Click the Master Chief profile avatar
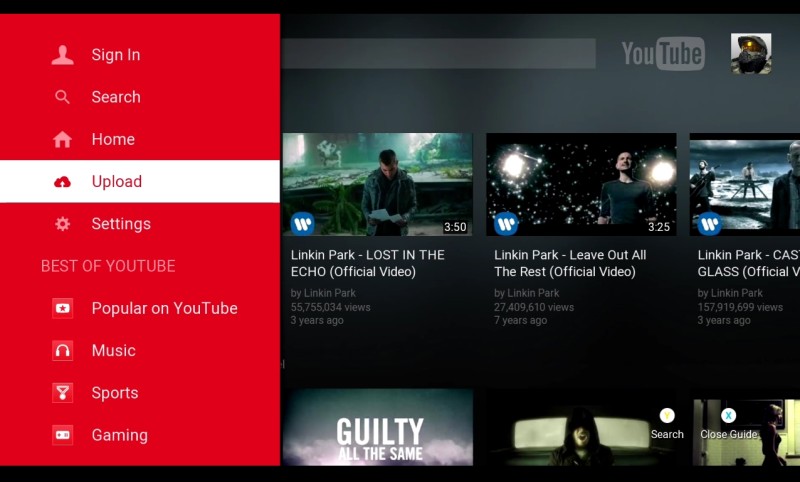The width and height of the screenshot is (800, 482). (751, 54)
